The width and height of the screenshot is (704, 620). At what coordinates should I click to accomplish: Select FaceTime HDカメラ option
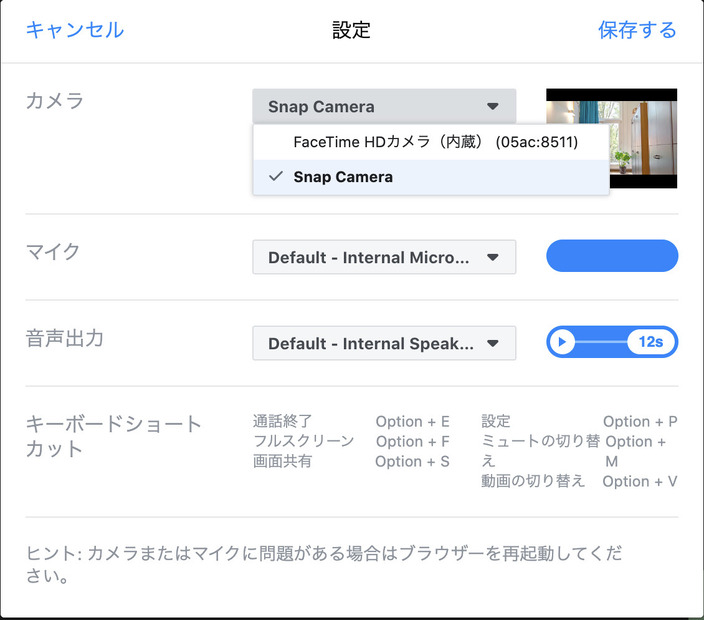431,142
